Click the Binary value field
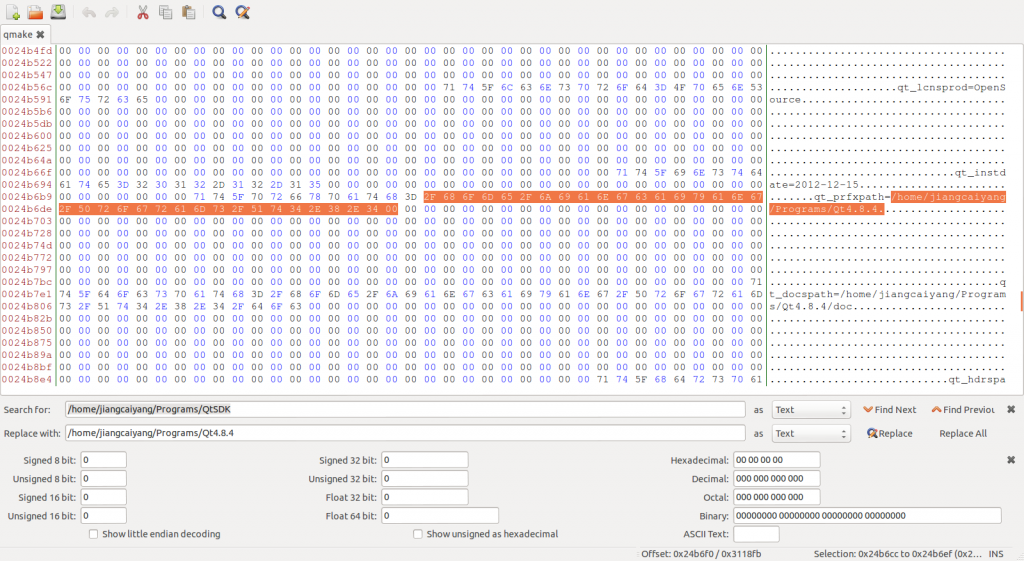This screenshot has width=1024, height=561. click(867, 516)
